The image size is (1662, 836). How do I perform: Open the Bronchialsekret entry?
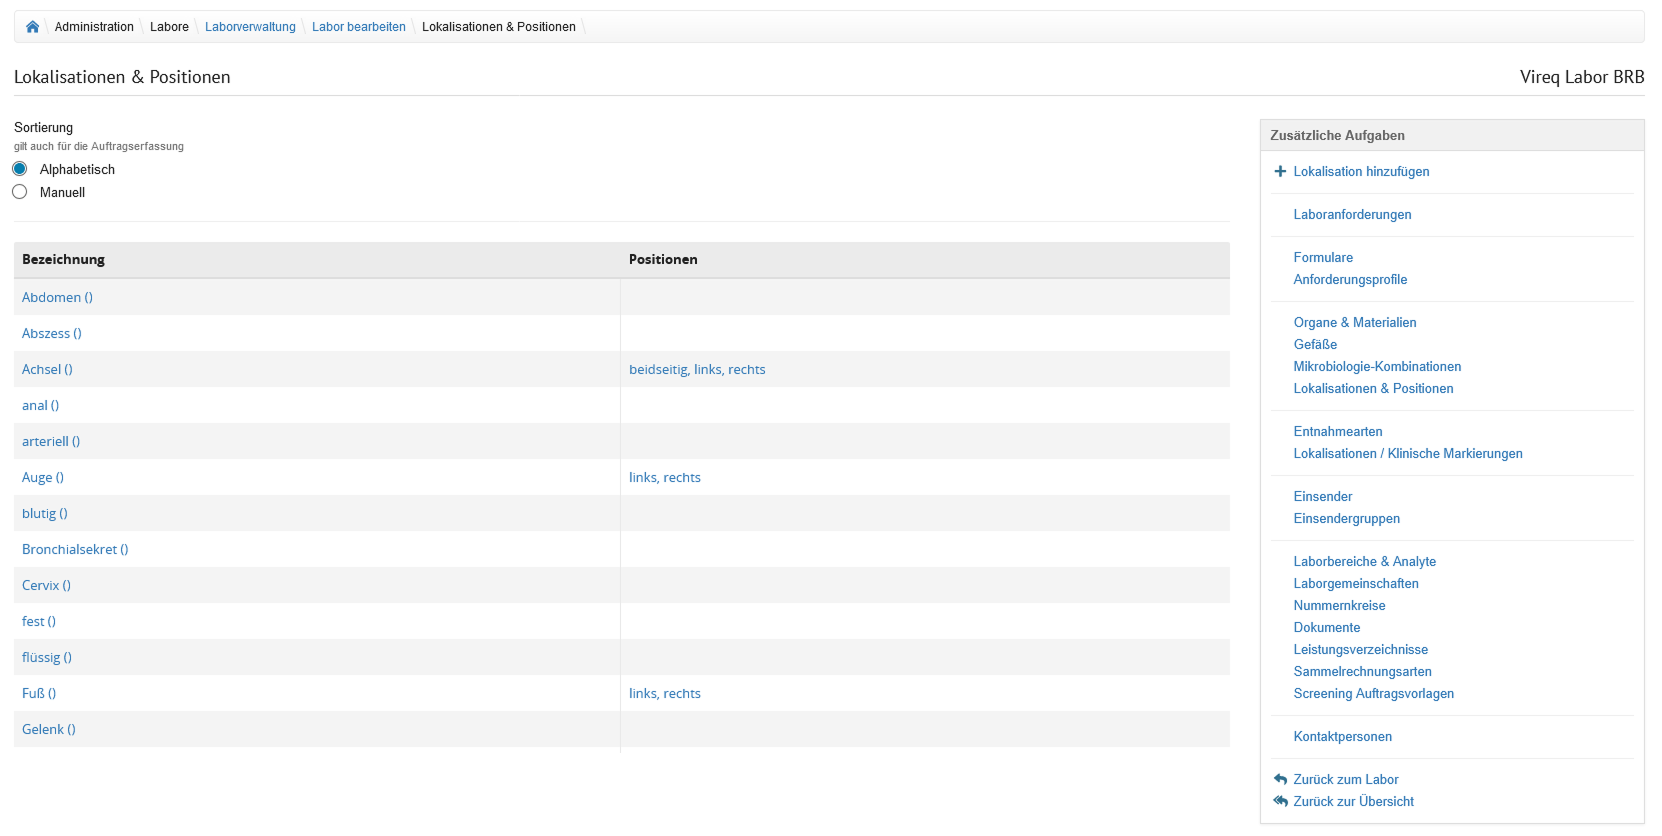tap(75, 549)
